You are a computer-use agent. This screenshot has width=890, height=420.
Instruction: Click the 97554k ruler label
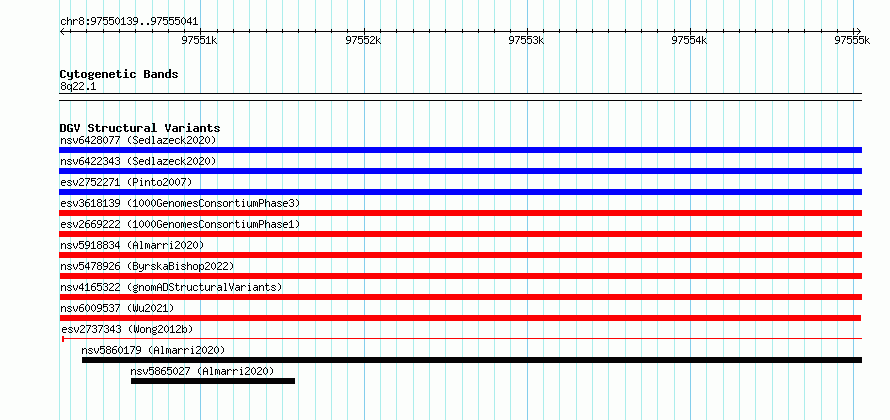(690, 40)
